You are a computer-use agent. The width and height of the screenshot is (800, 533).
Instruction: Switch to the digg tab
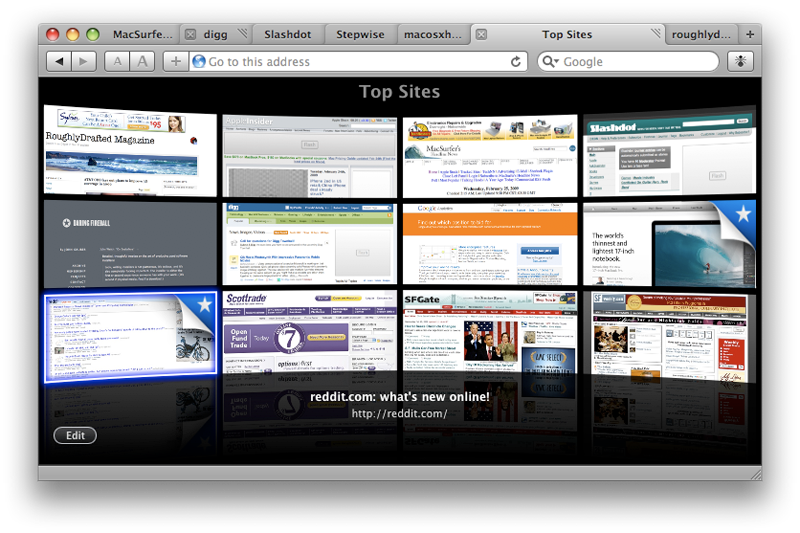[215, 34]
